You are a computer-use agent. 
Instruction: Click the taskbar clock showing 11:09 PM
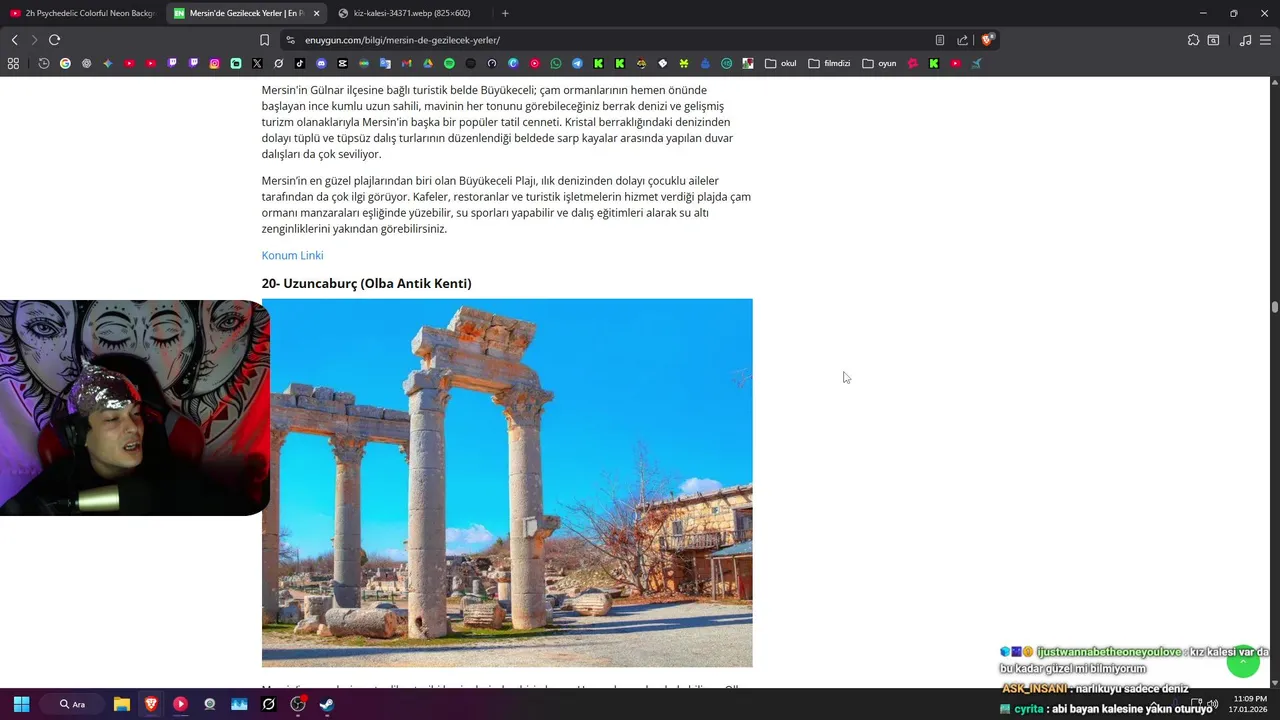pyautogui.click(x=1249, y=704)
